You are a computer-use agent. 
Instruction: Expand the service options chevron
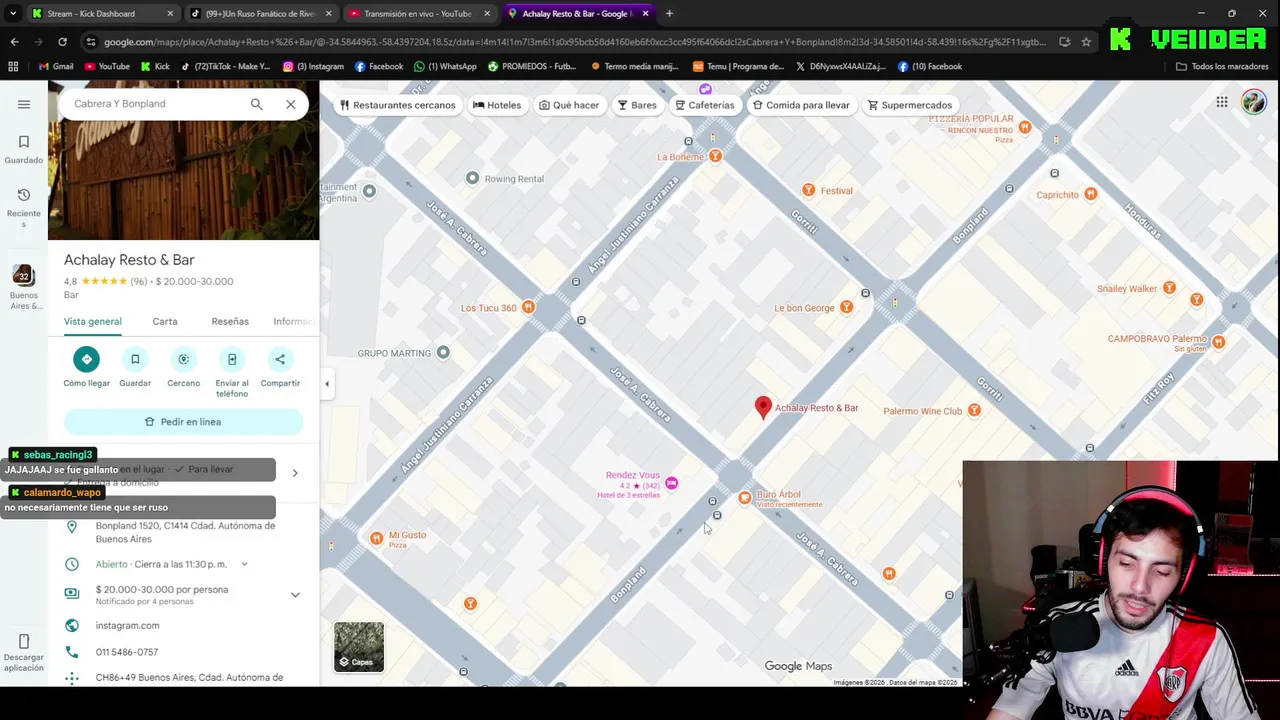[x=295, y=472]
